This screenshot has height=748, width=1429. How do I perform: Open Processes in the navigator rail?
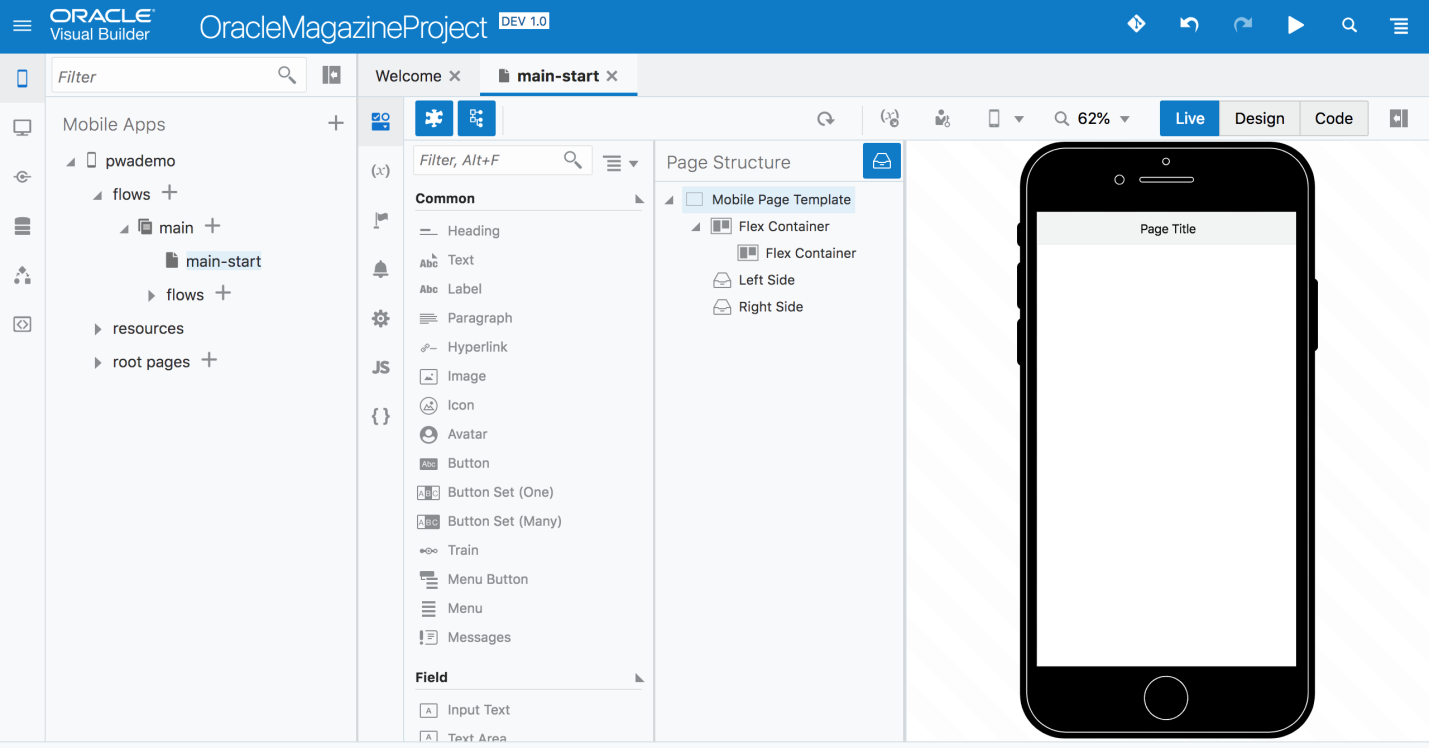tap(22, 275)
